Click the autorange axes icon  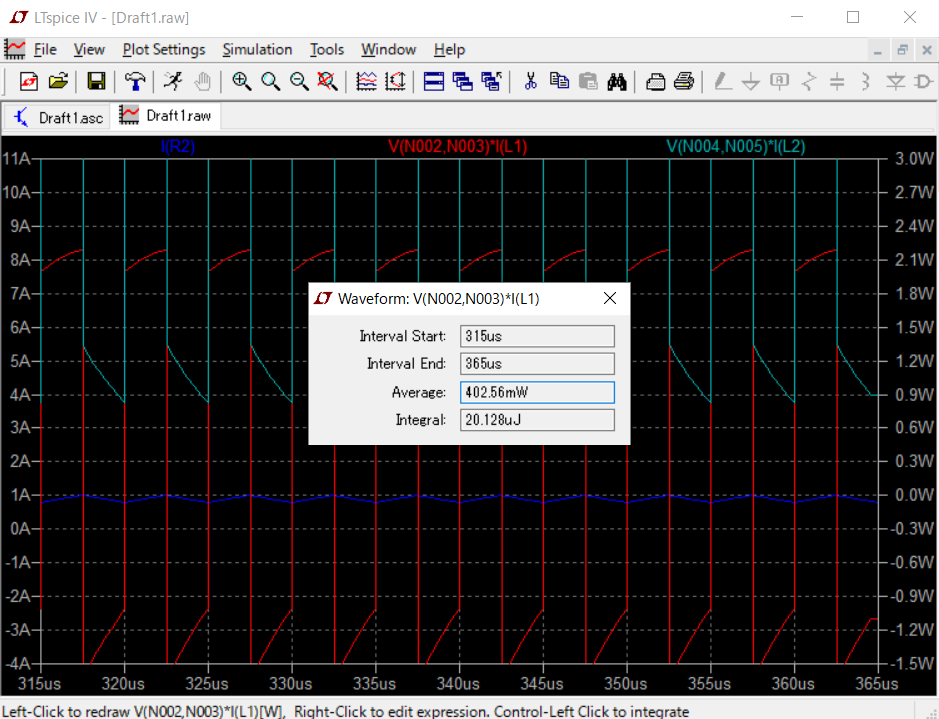coord(395,81)
